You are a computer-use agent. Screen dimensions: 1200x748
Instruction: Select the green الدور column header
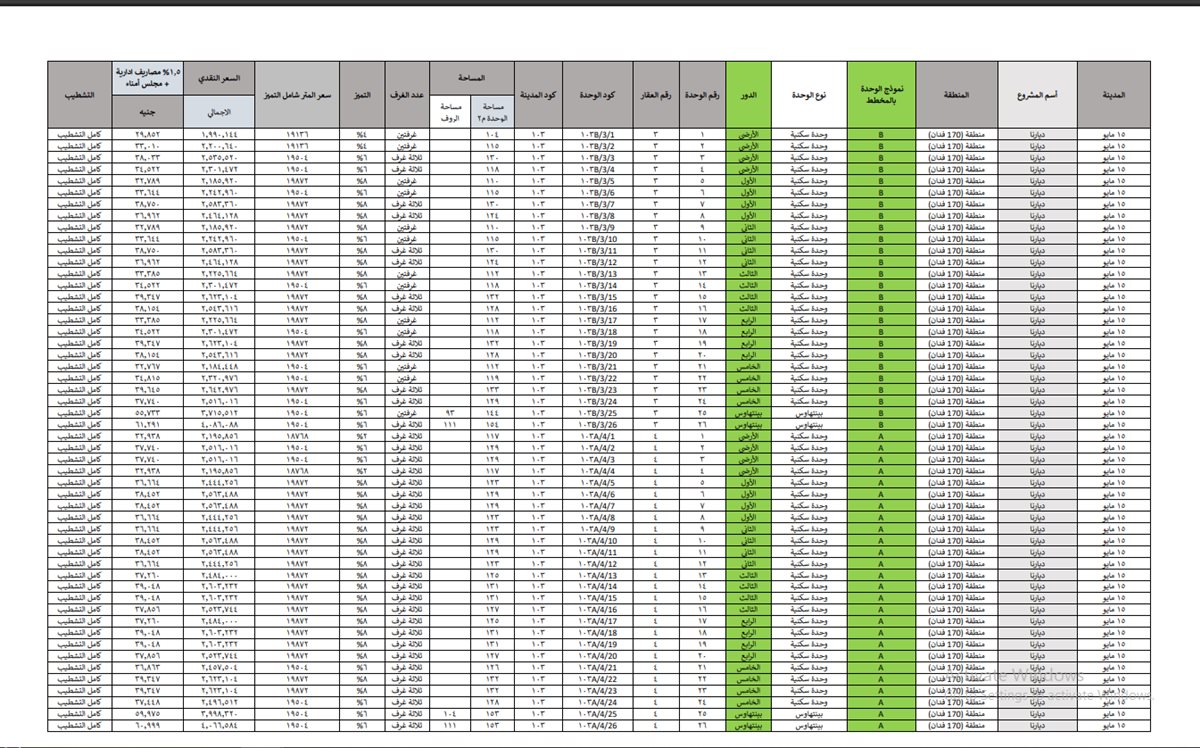pos(748,94)
